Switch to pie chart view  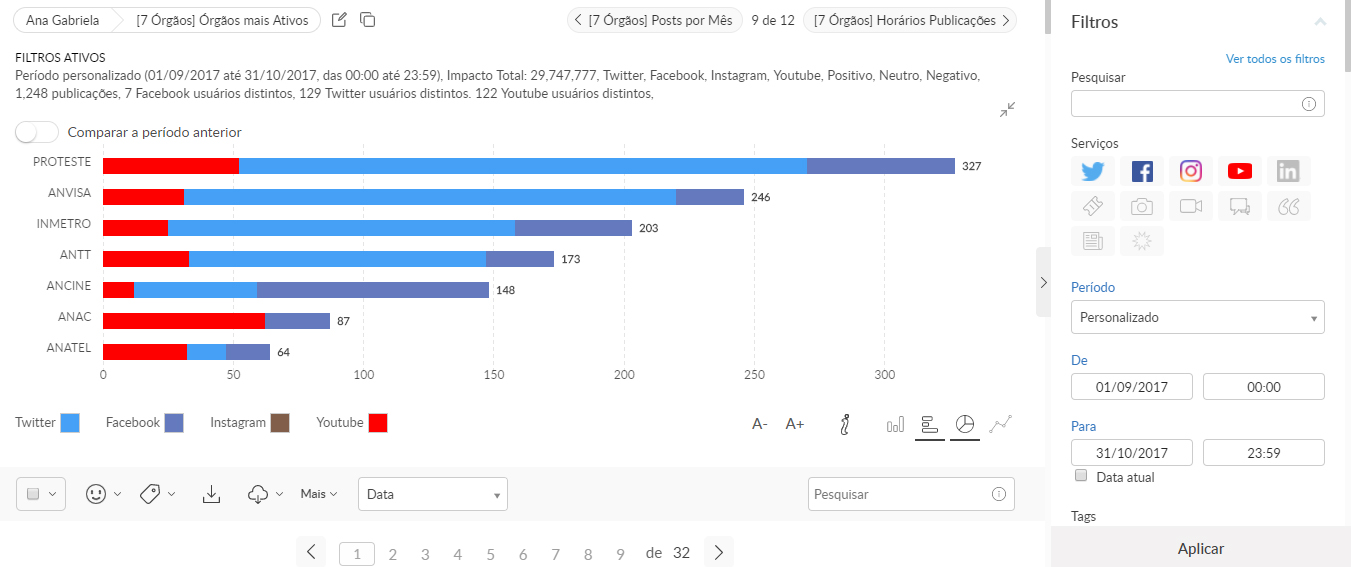click(964, 424)
